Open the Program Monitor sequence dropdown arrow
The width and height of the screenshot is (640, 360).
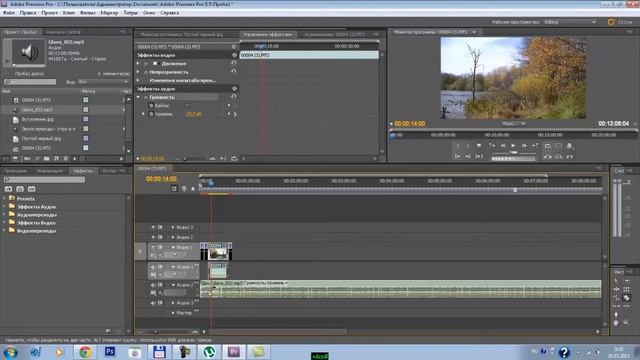point(474,31)
